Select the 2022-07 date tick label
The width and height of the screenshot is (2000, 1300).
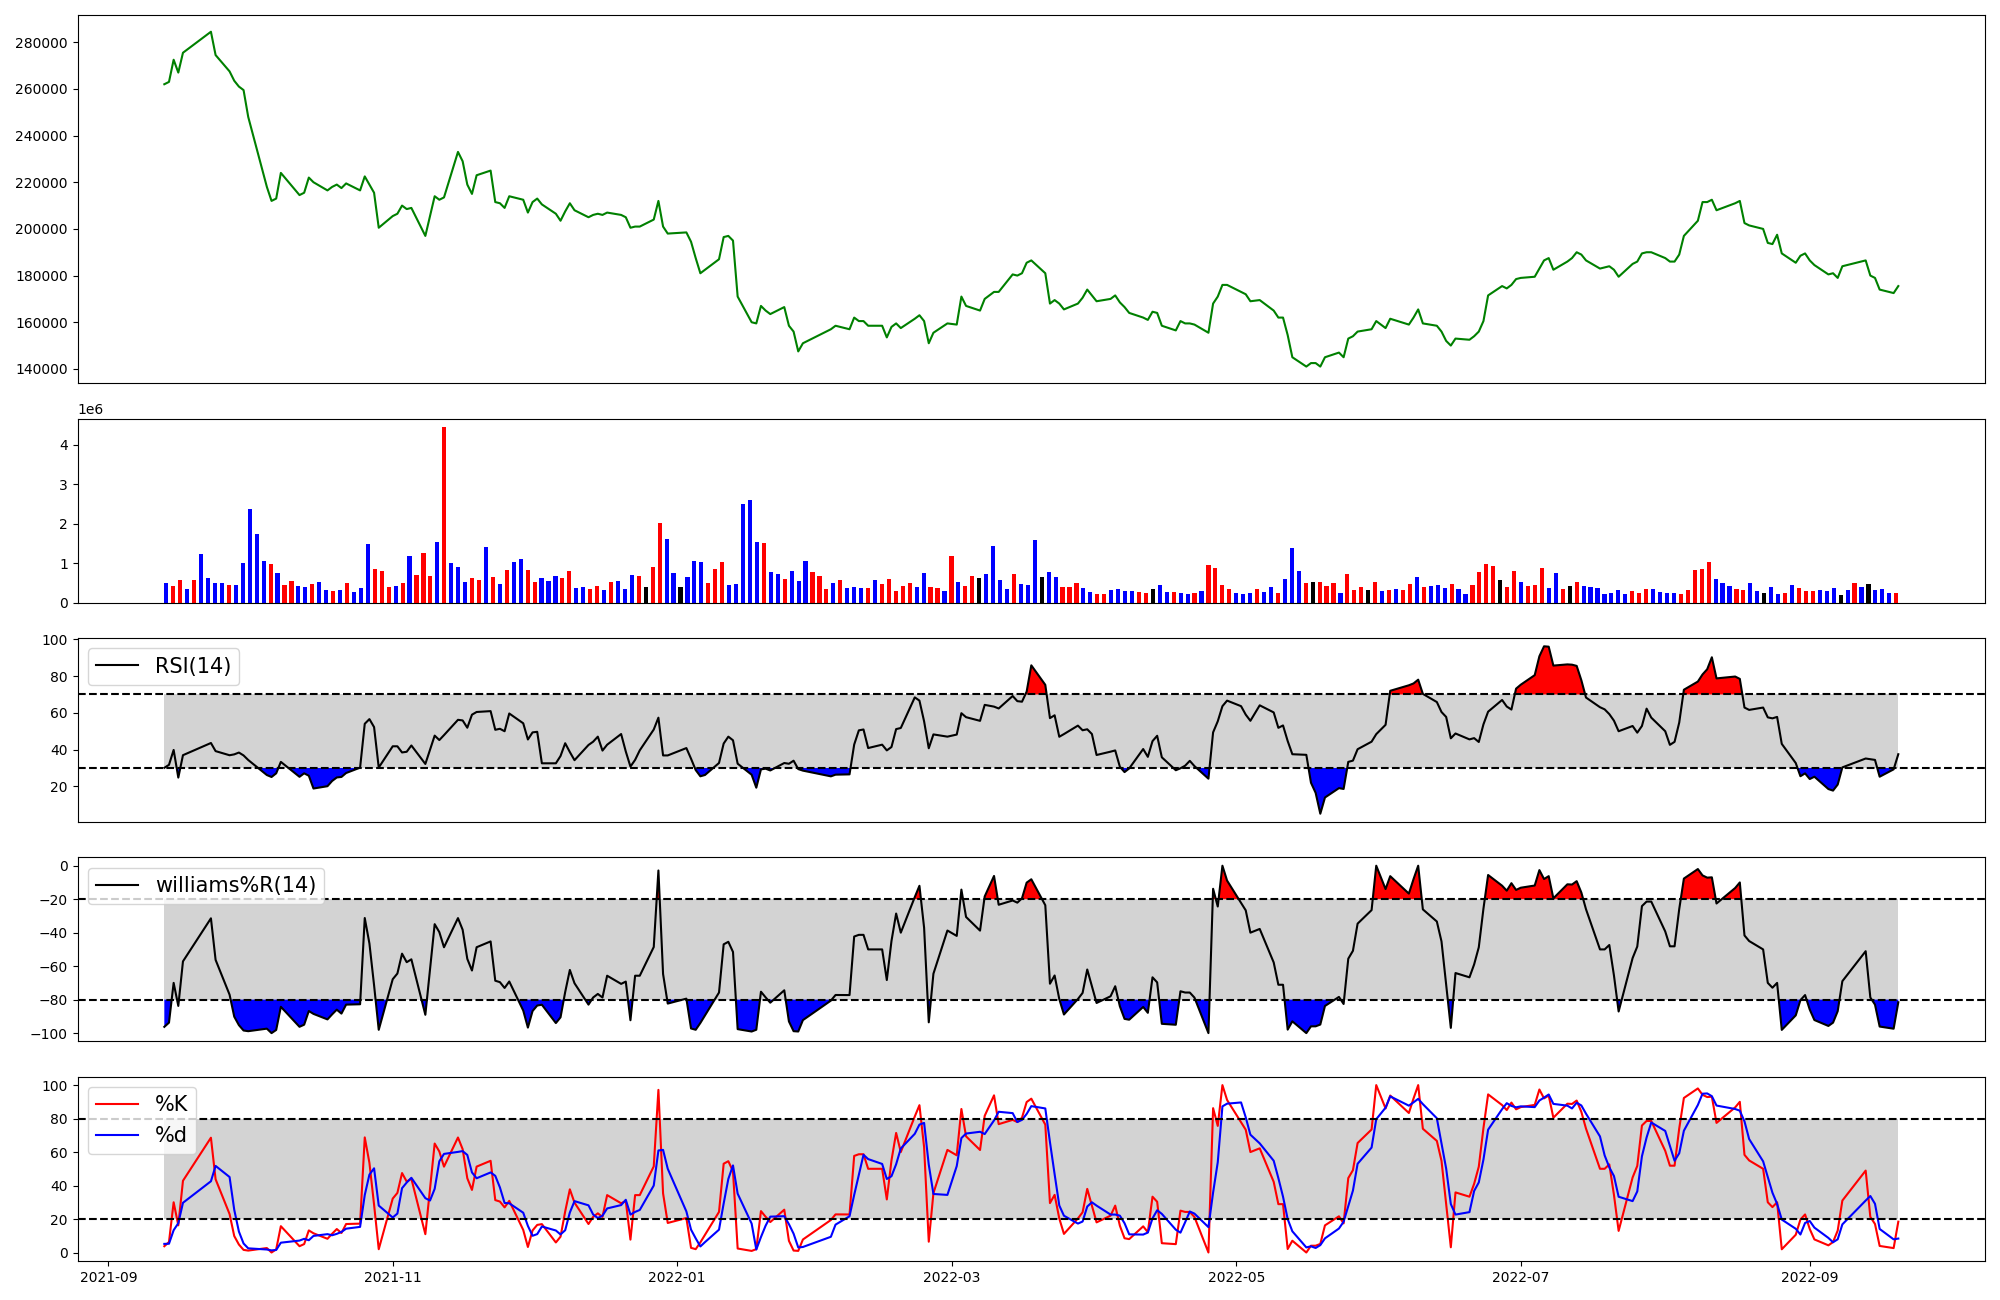[x=1521, y=1277]
